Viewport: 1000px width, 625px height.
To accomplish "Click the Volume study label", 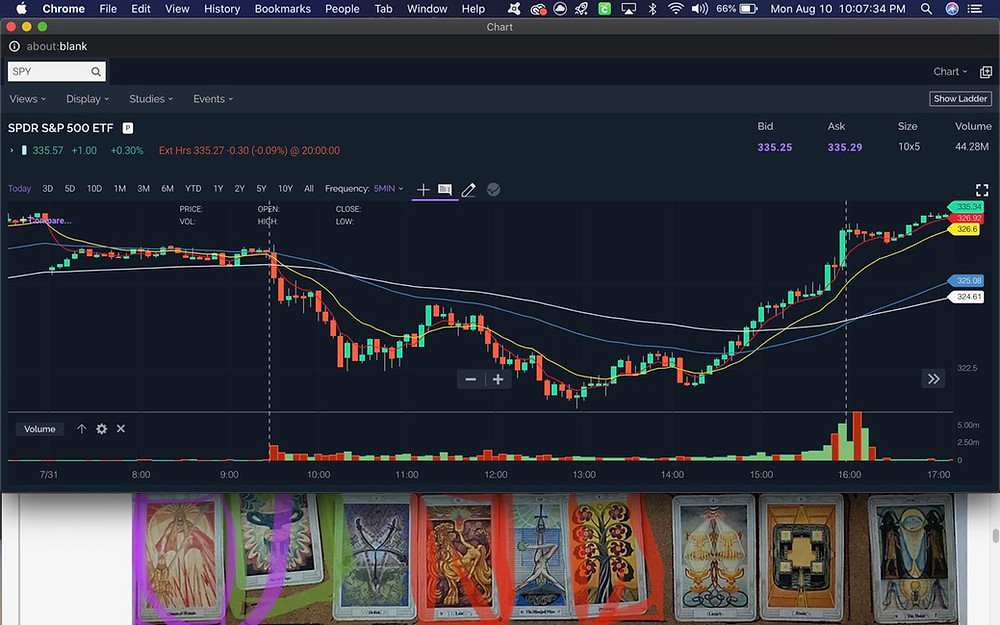I will (x=40, y=429).
